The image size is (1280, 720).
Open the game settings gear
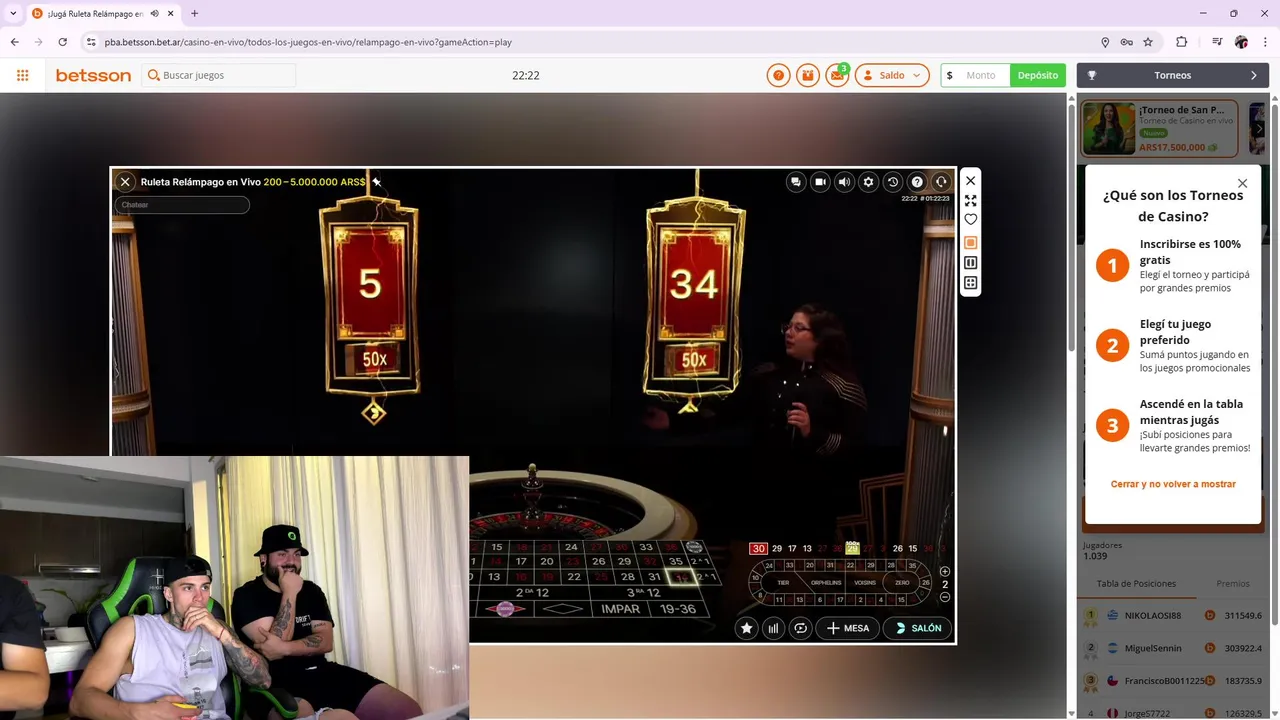pyautogui.click(x=868, y=182)
